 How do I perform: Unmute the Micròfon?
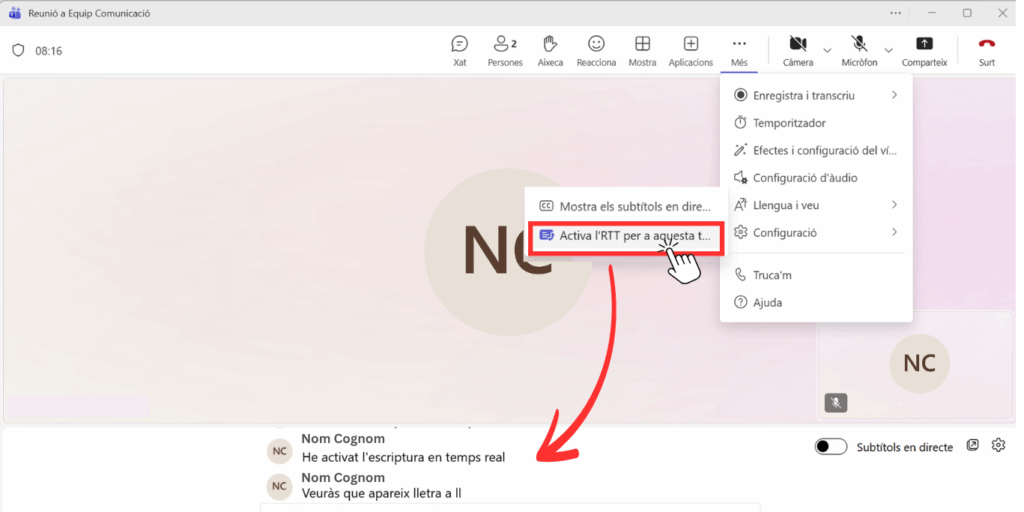tap(859, 49)
